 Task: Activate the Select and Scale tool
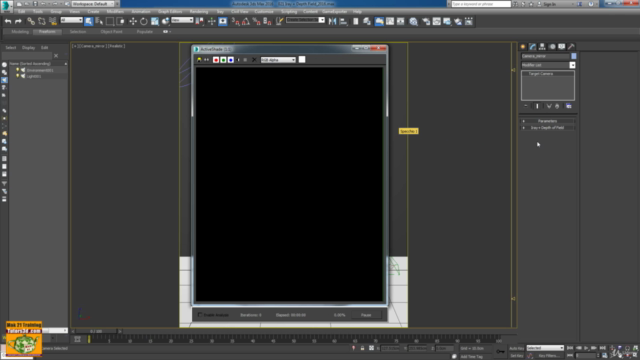tap(155, 21)
